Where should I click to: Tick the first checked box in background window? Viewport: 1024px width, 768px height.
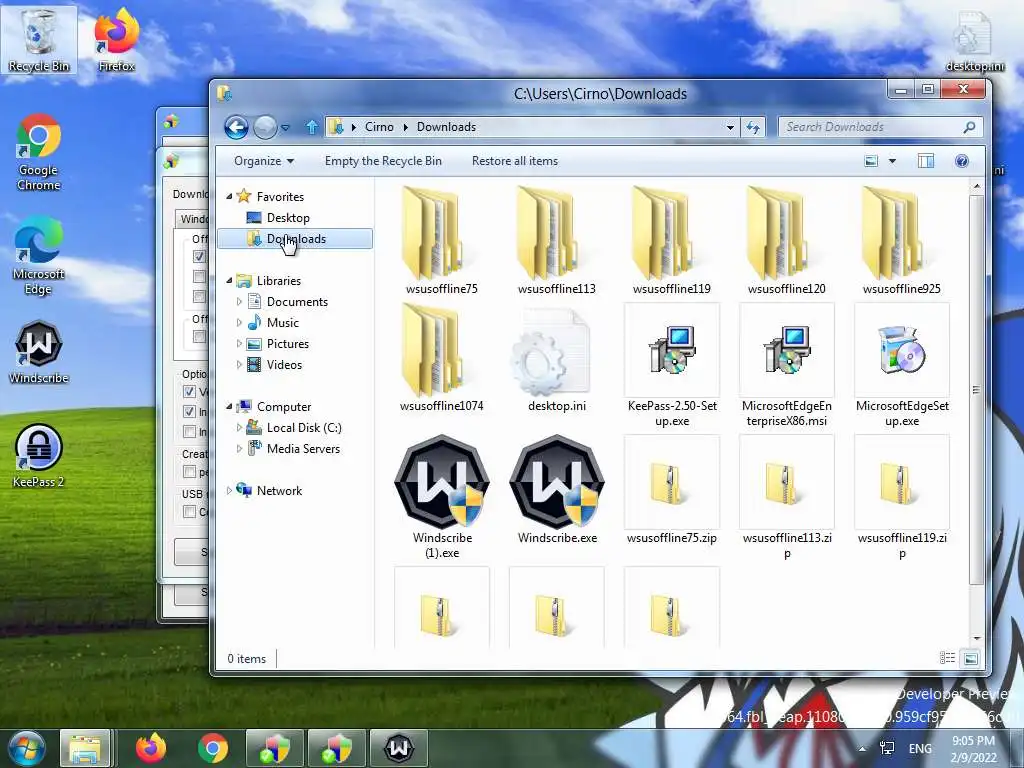point(199,257)
